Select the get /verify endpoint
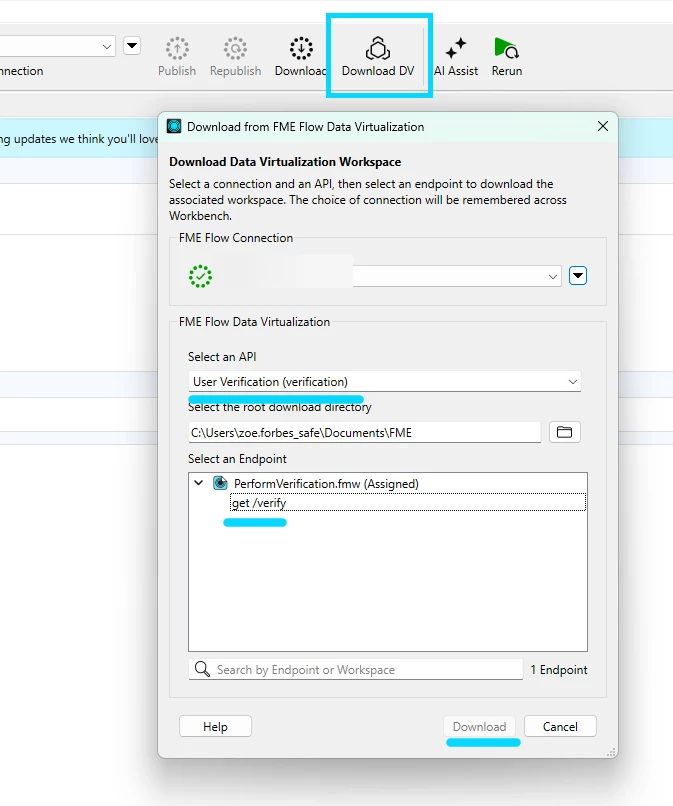This screenshot has height=806, width=673. (408, 503)
